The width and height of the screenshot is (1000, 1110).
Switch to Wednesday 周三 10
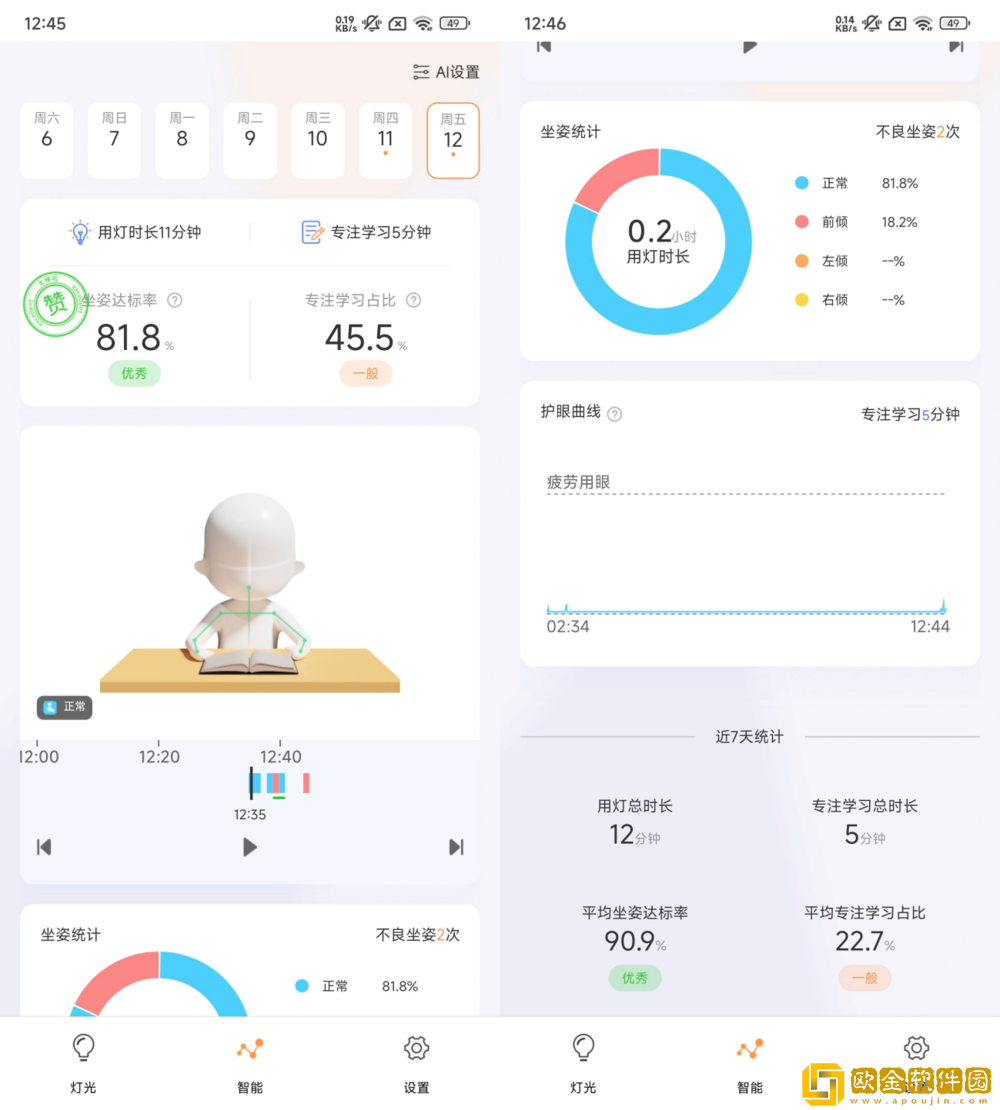(317, 140)
